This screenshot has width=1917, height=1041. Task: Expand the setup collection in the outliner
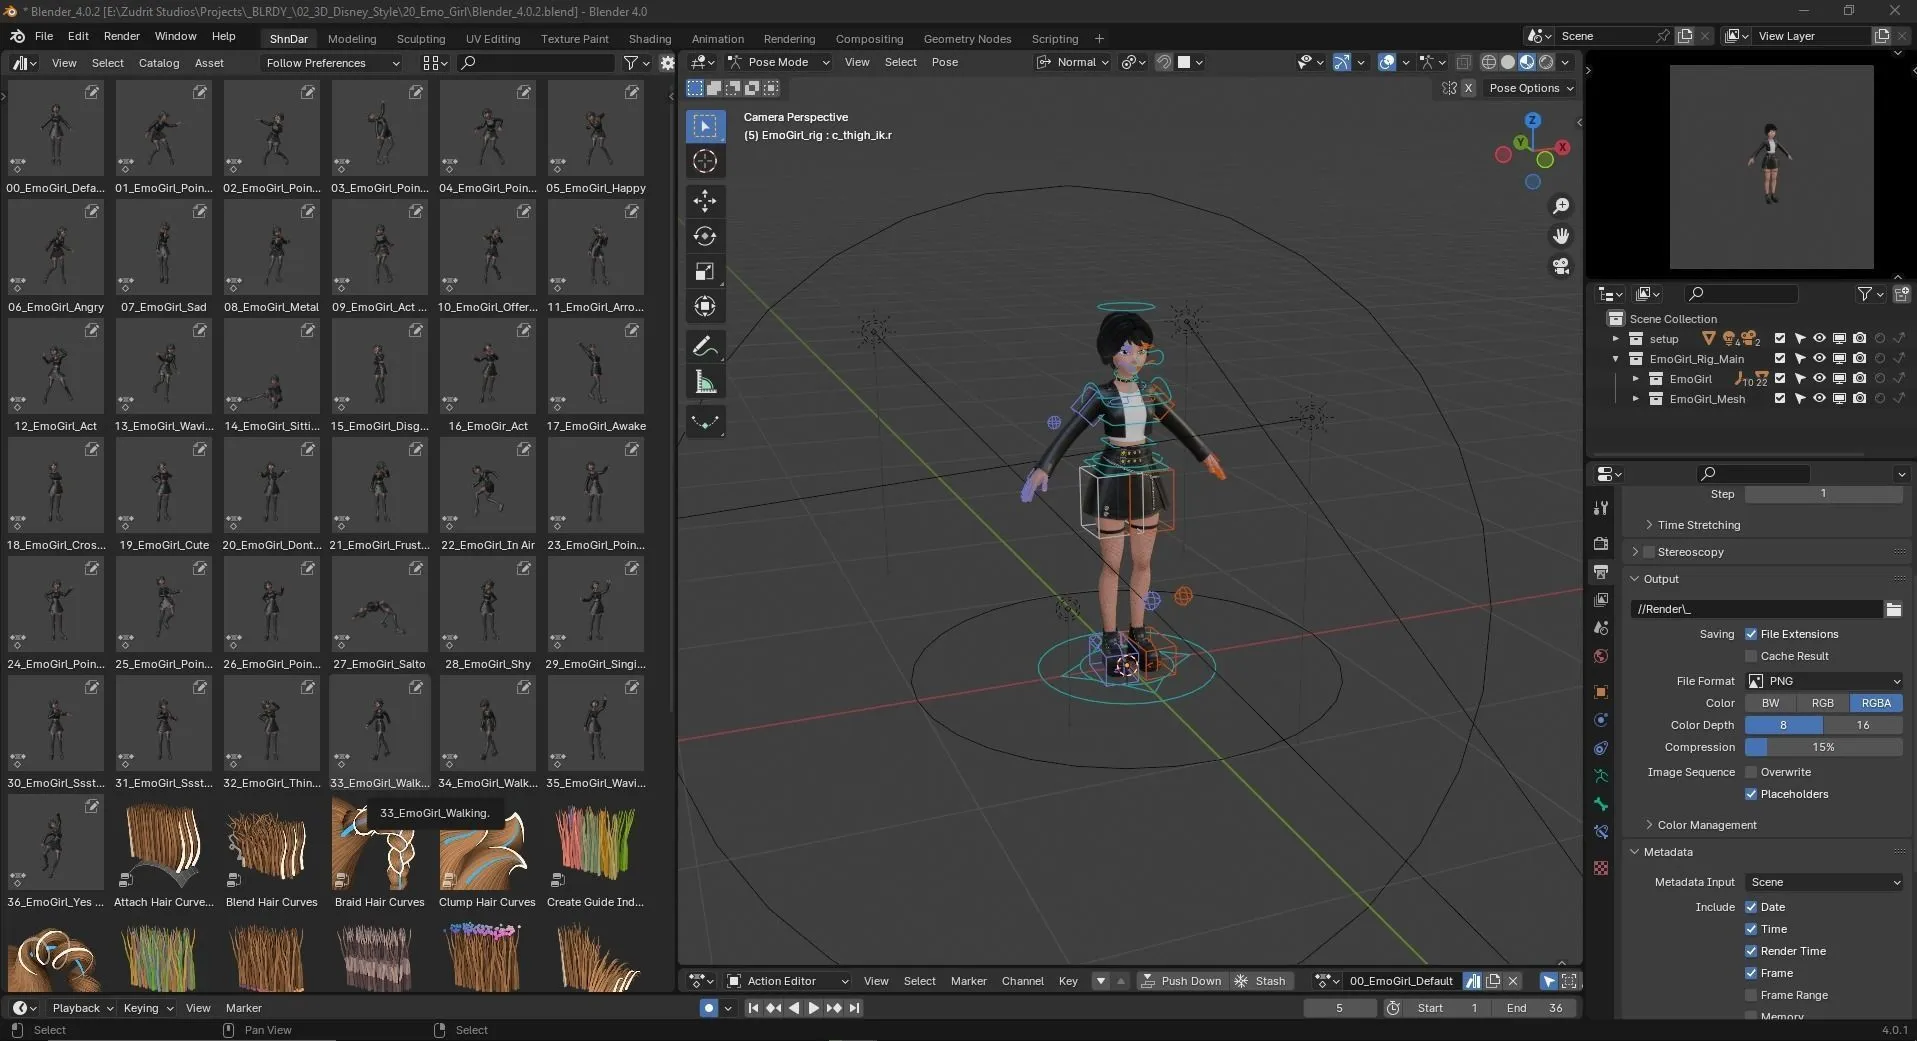pos(1615,339)
